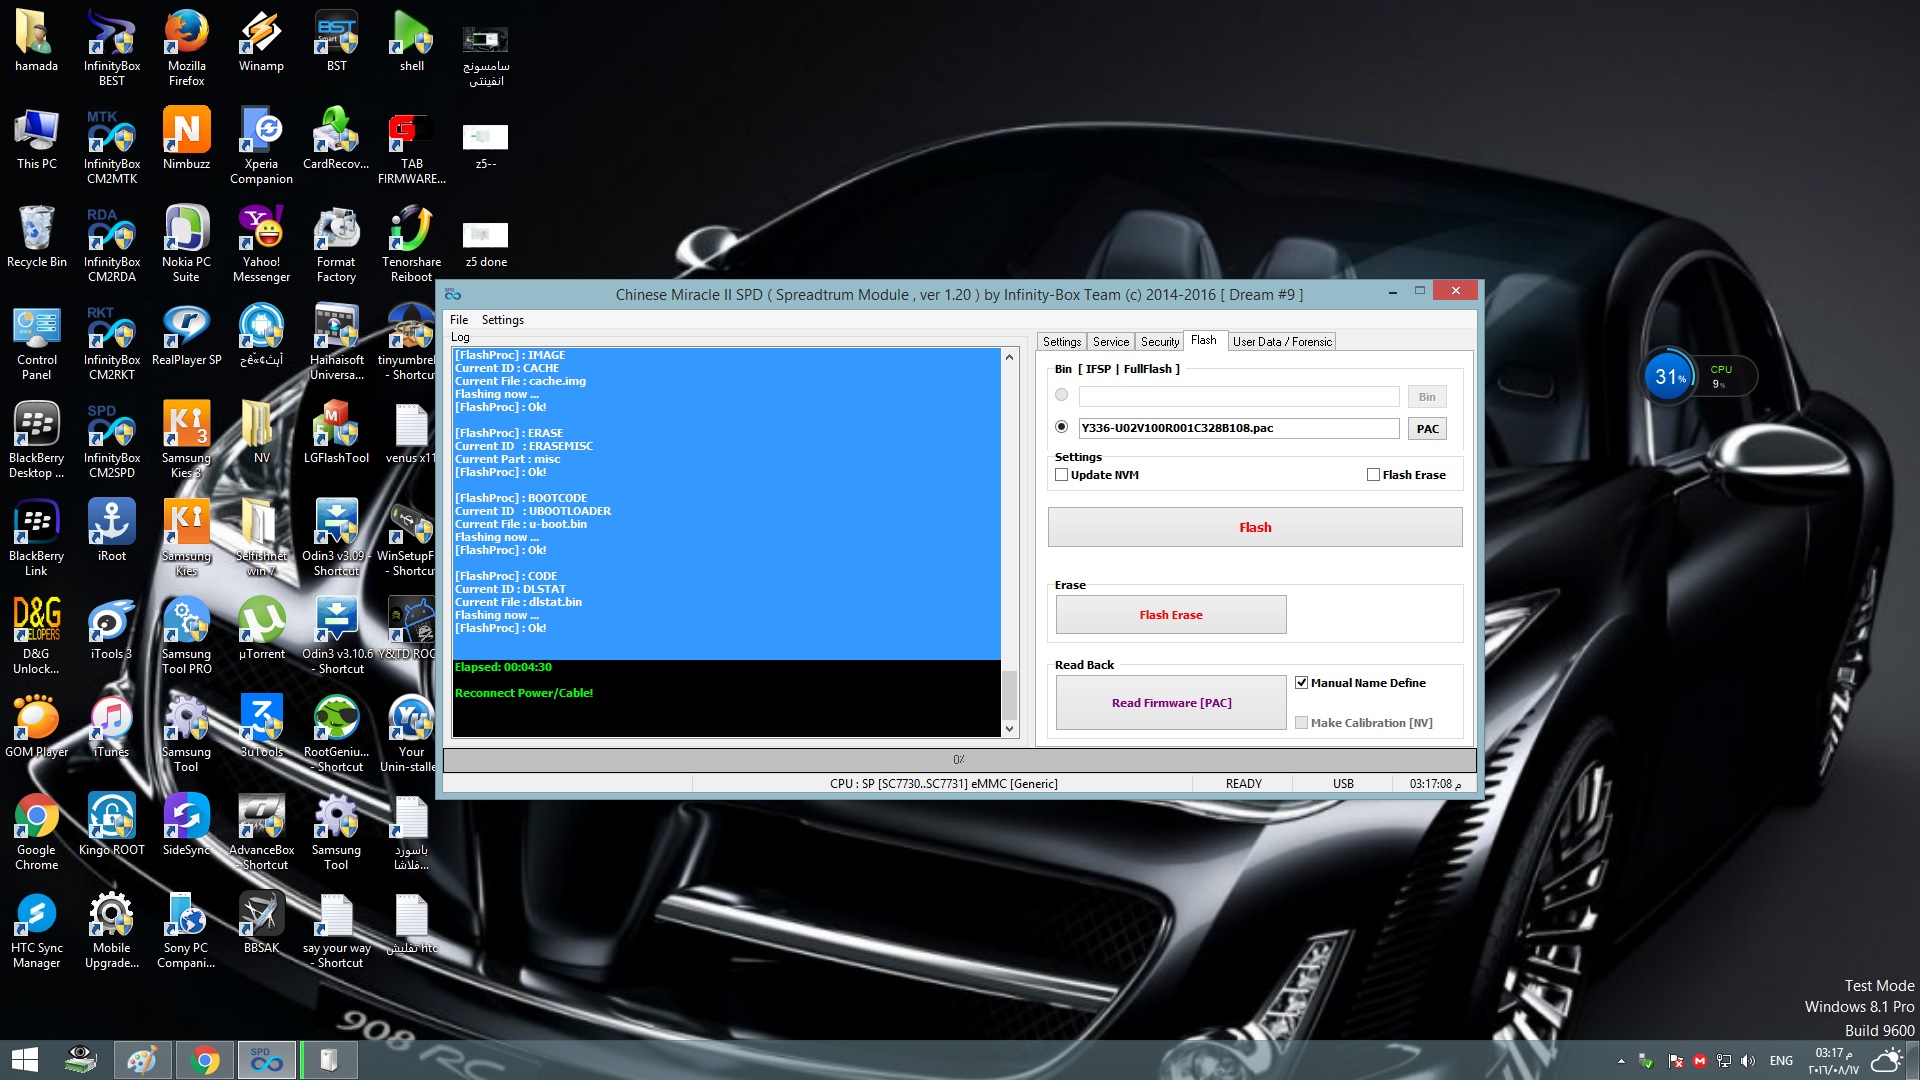Switch to the Security tab
The height and width of the screenshot is (1080, 1920).
click(x=1160, y=342)
